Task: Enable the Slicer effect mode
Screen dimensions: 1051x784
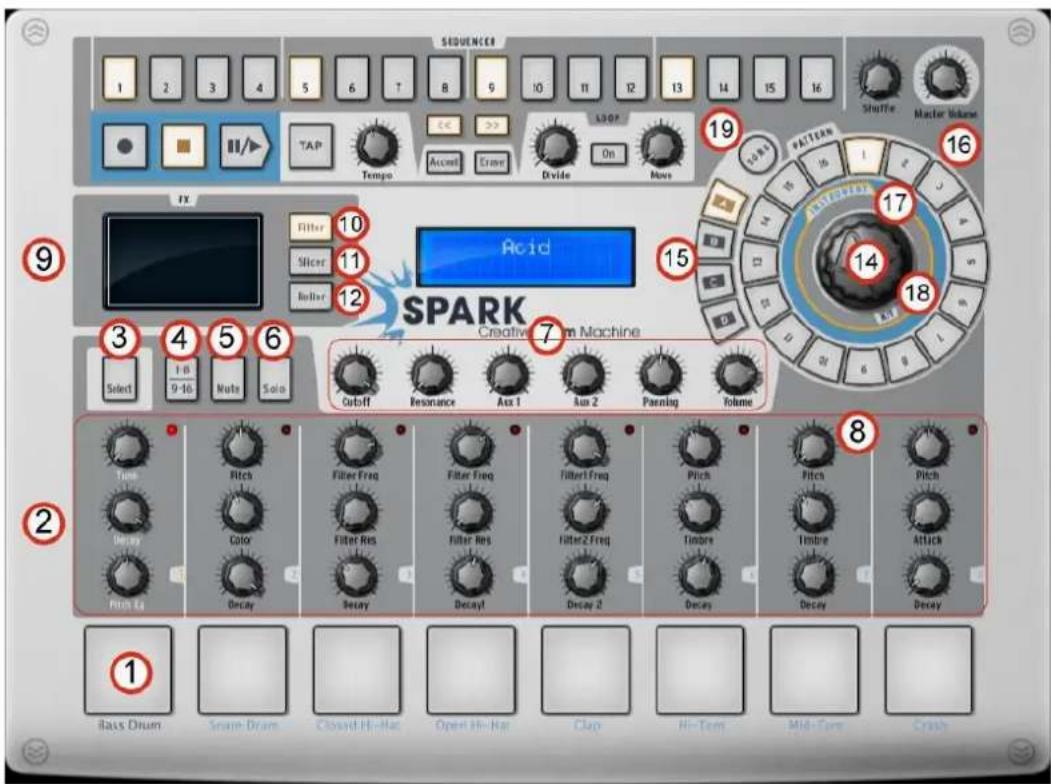Action: click(311, 261)
